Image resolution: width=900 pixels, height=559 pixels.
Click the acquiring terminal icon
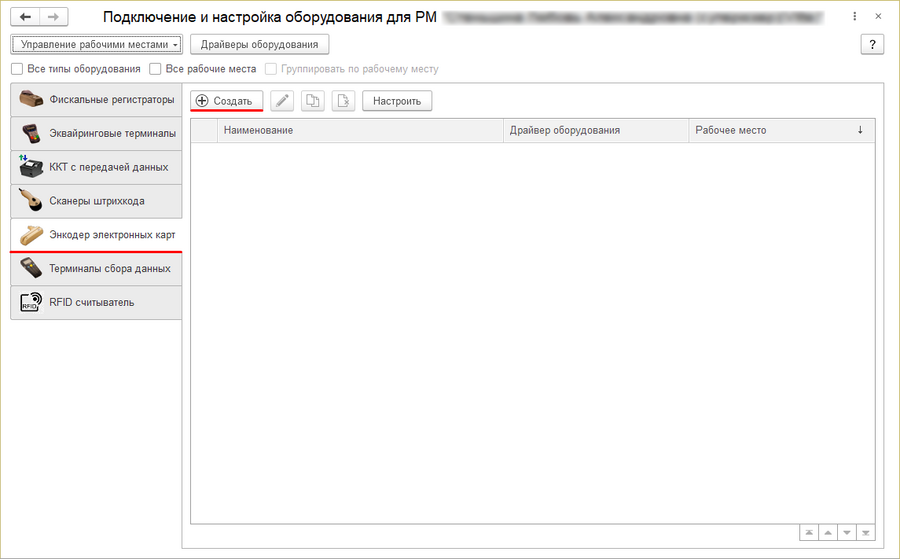point(31,133)
